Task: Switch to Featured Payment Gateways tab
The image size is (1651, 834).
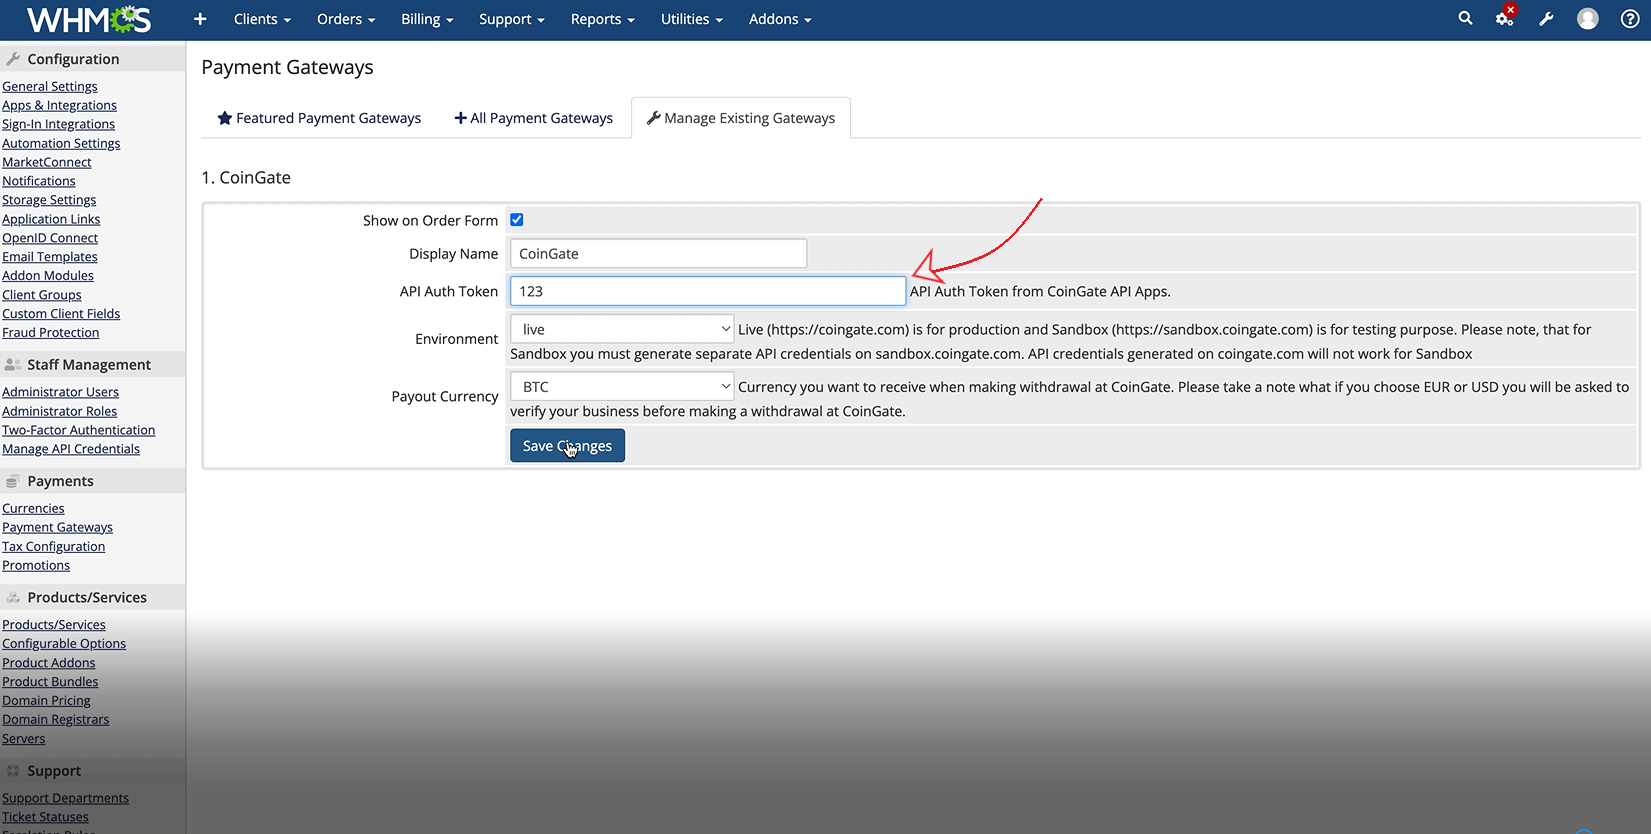Action: pos(319,118)
